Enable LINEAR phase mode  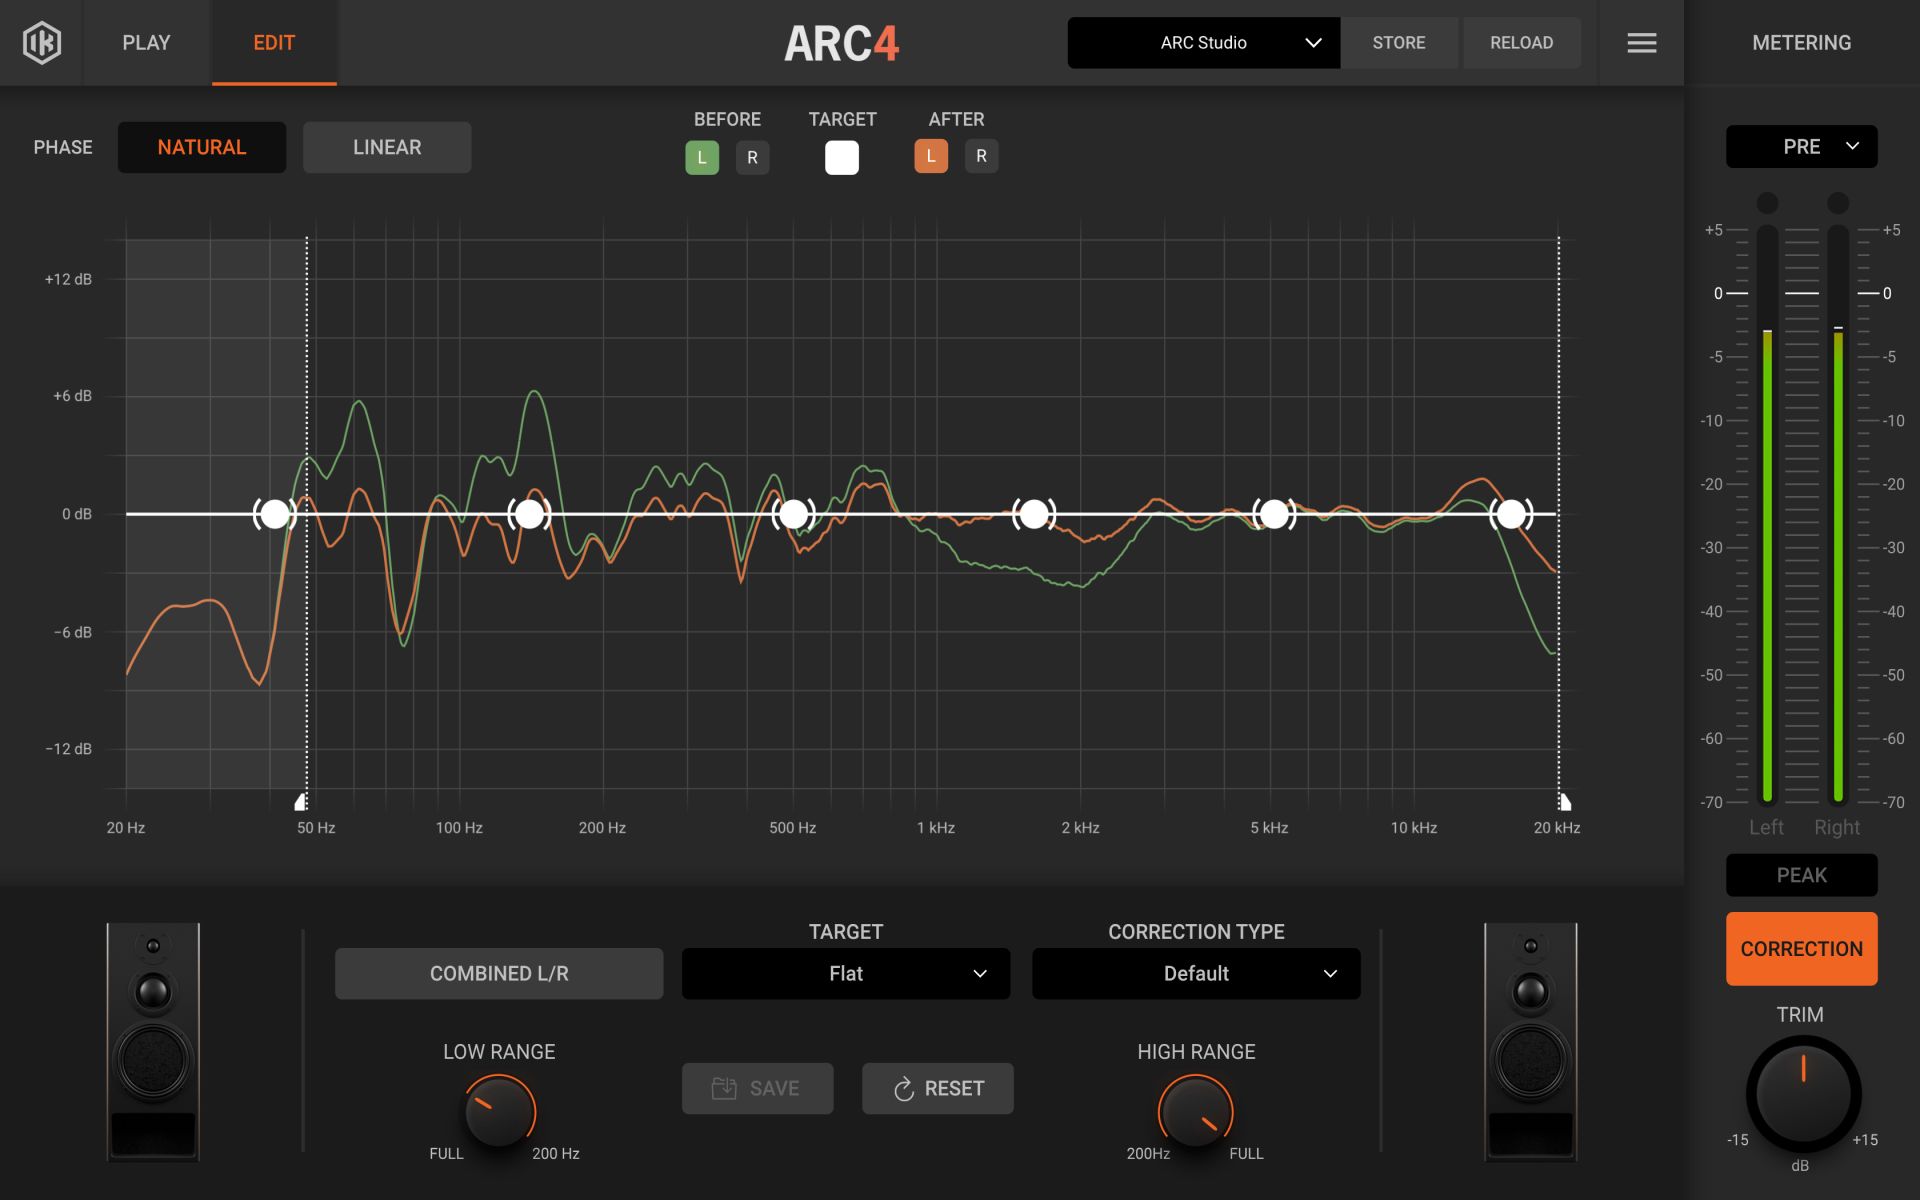386,147
